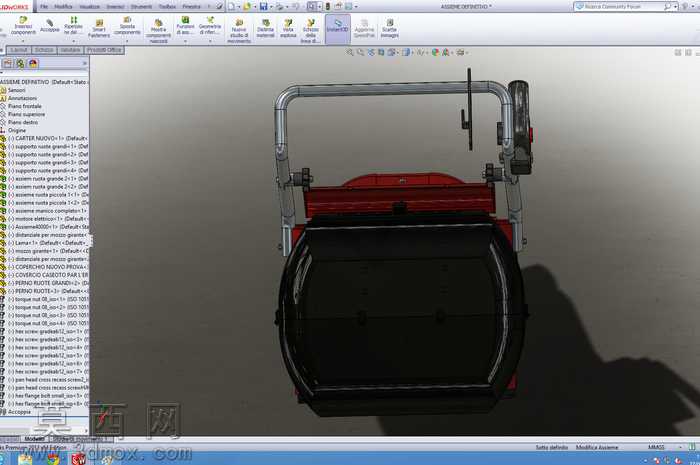Click the Zoom to fit magnifier icon

pyautogui.click(x=350, y=53)
